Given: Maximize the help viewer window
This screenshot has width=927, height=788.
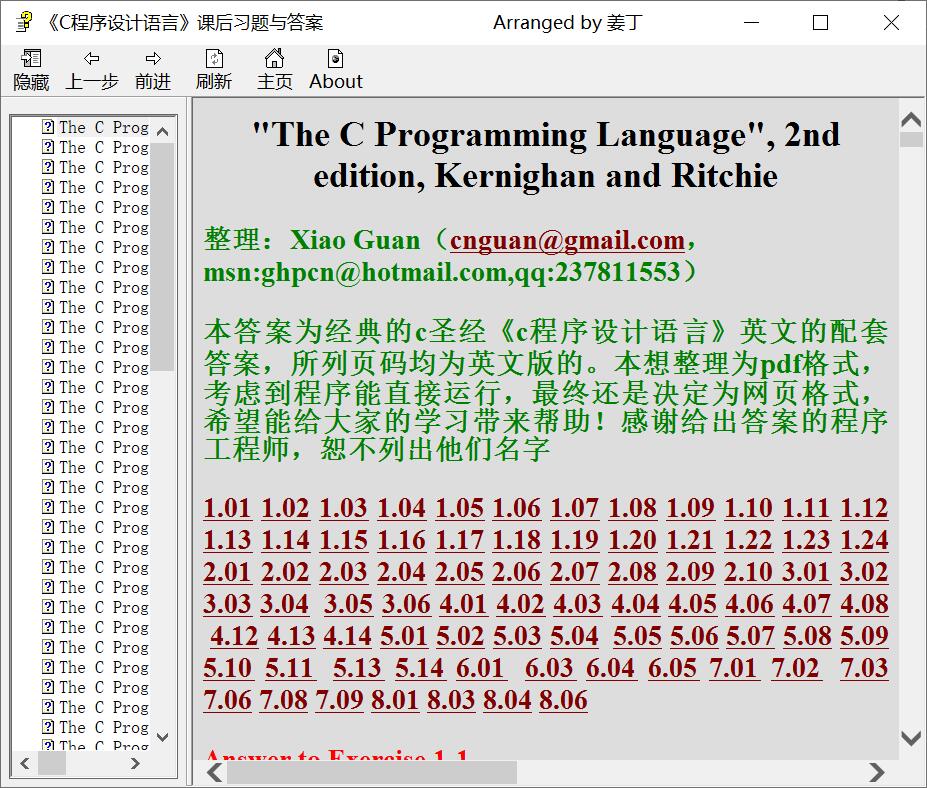Looking at the screenshot, I should pos(821,22).
